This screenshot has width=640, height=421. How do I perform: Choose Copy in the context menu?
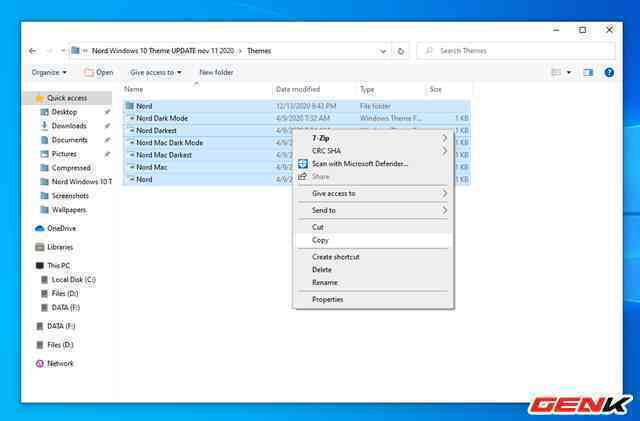tap(373, 240)
